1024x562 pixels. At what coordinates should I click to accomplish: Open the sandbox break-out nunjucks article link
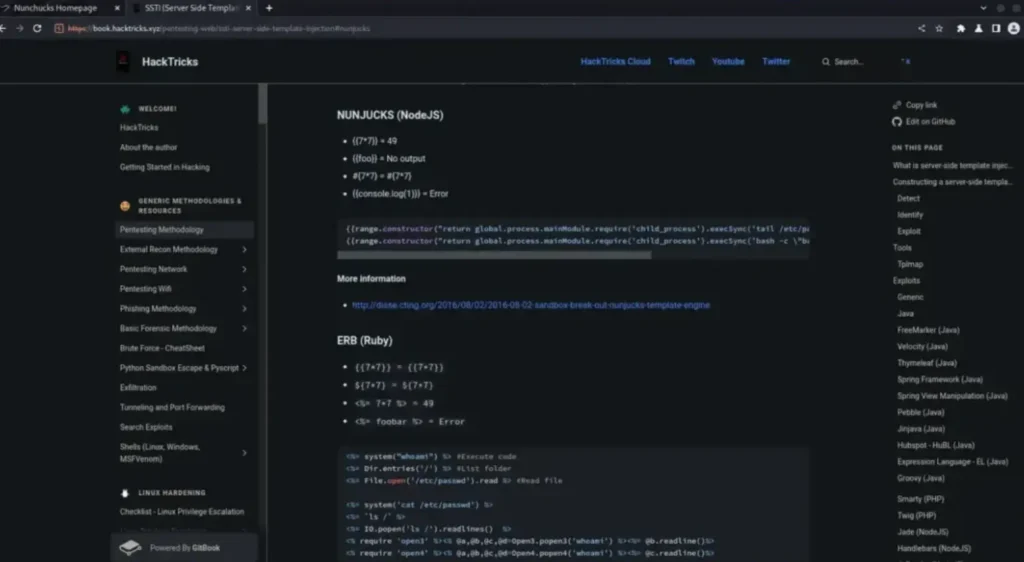click(x=530, y=305)
